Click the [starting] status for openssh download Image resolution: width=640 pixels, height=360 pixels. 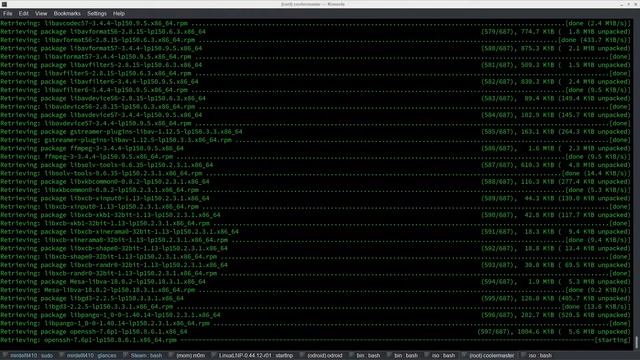click(612, 340)
